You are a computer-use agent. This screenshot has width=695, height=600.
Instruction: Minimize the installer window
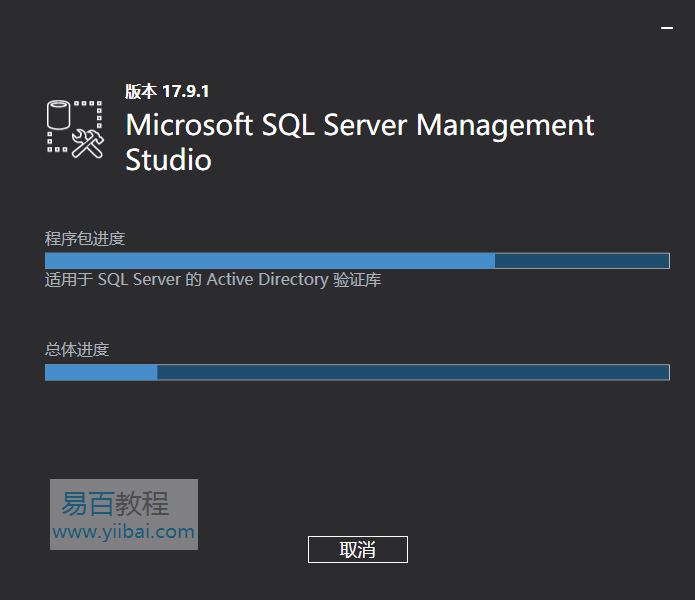[x=667, y=28]
